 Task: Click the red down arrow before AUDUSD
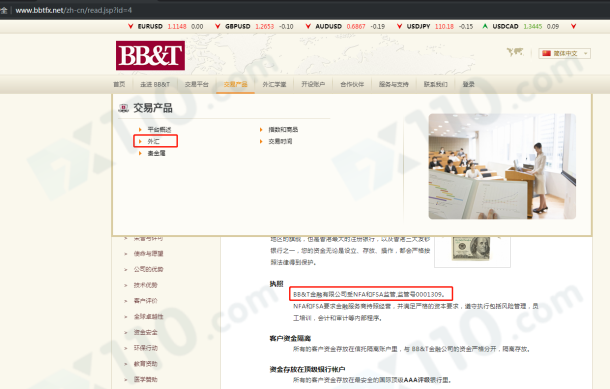point(308,26)
